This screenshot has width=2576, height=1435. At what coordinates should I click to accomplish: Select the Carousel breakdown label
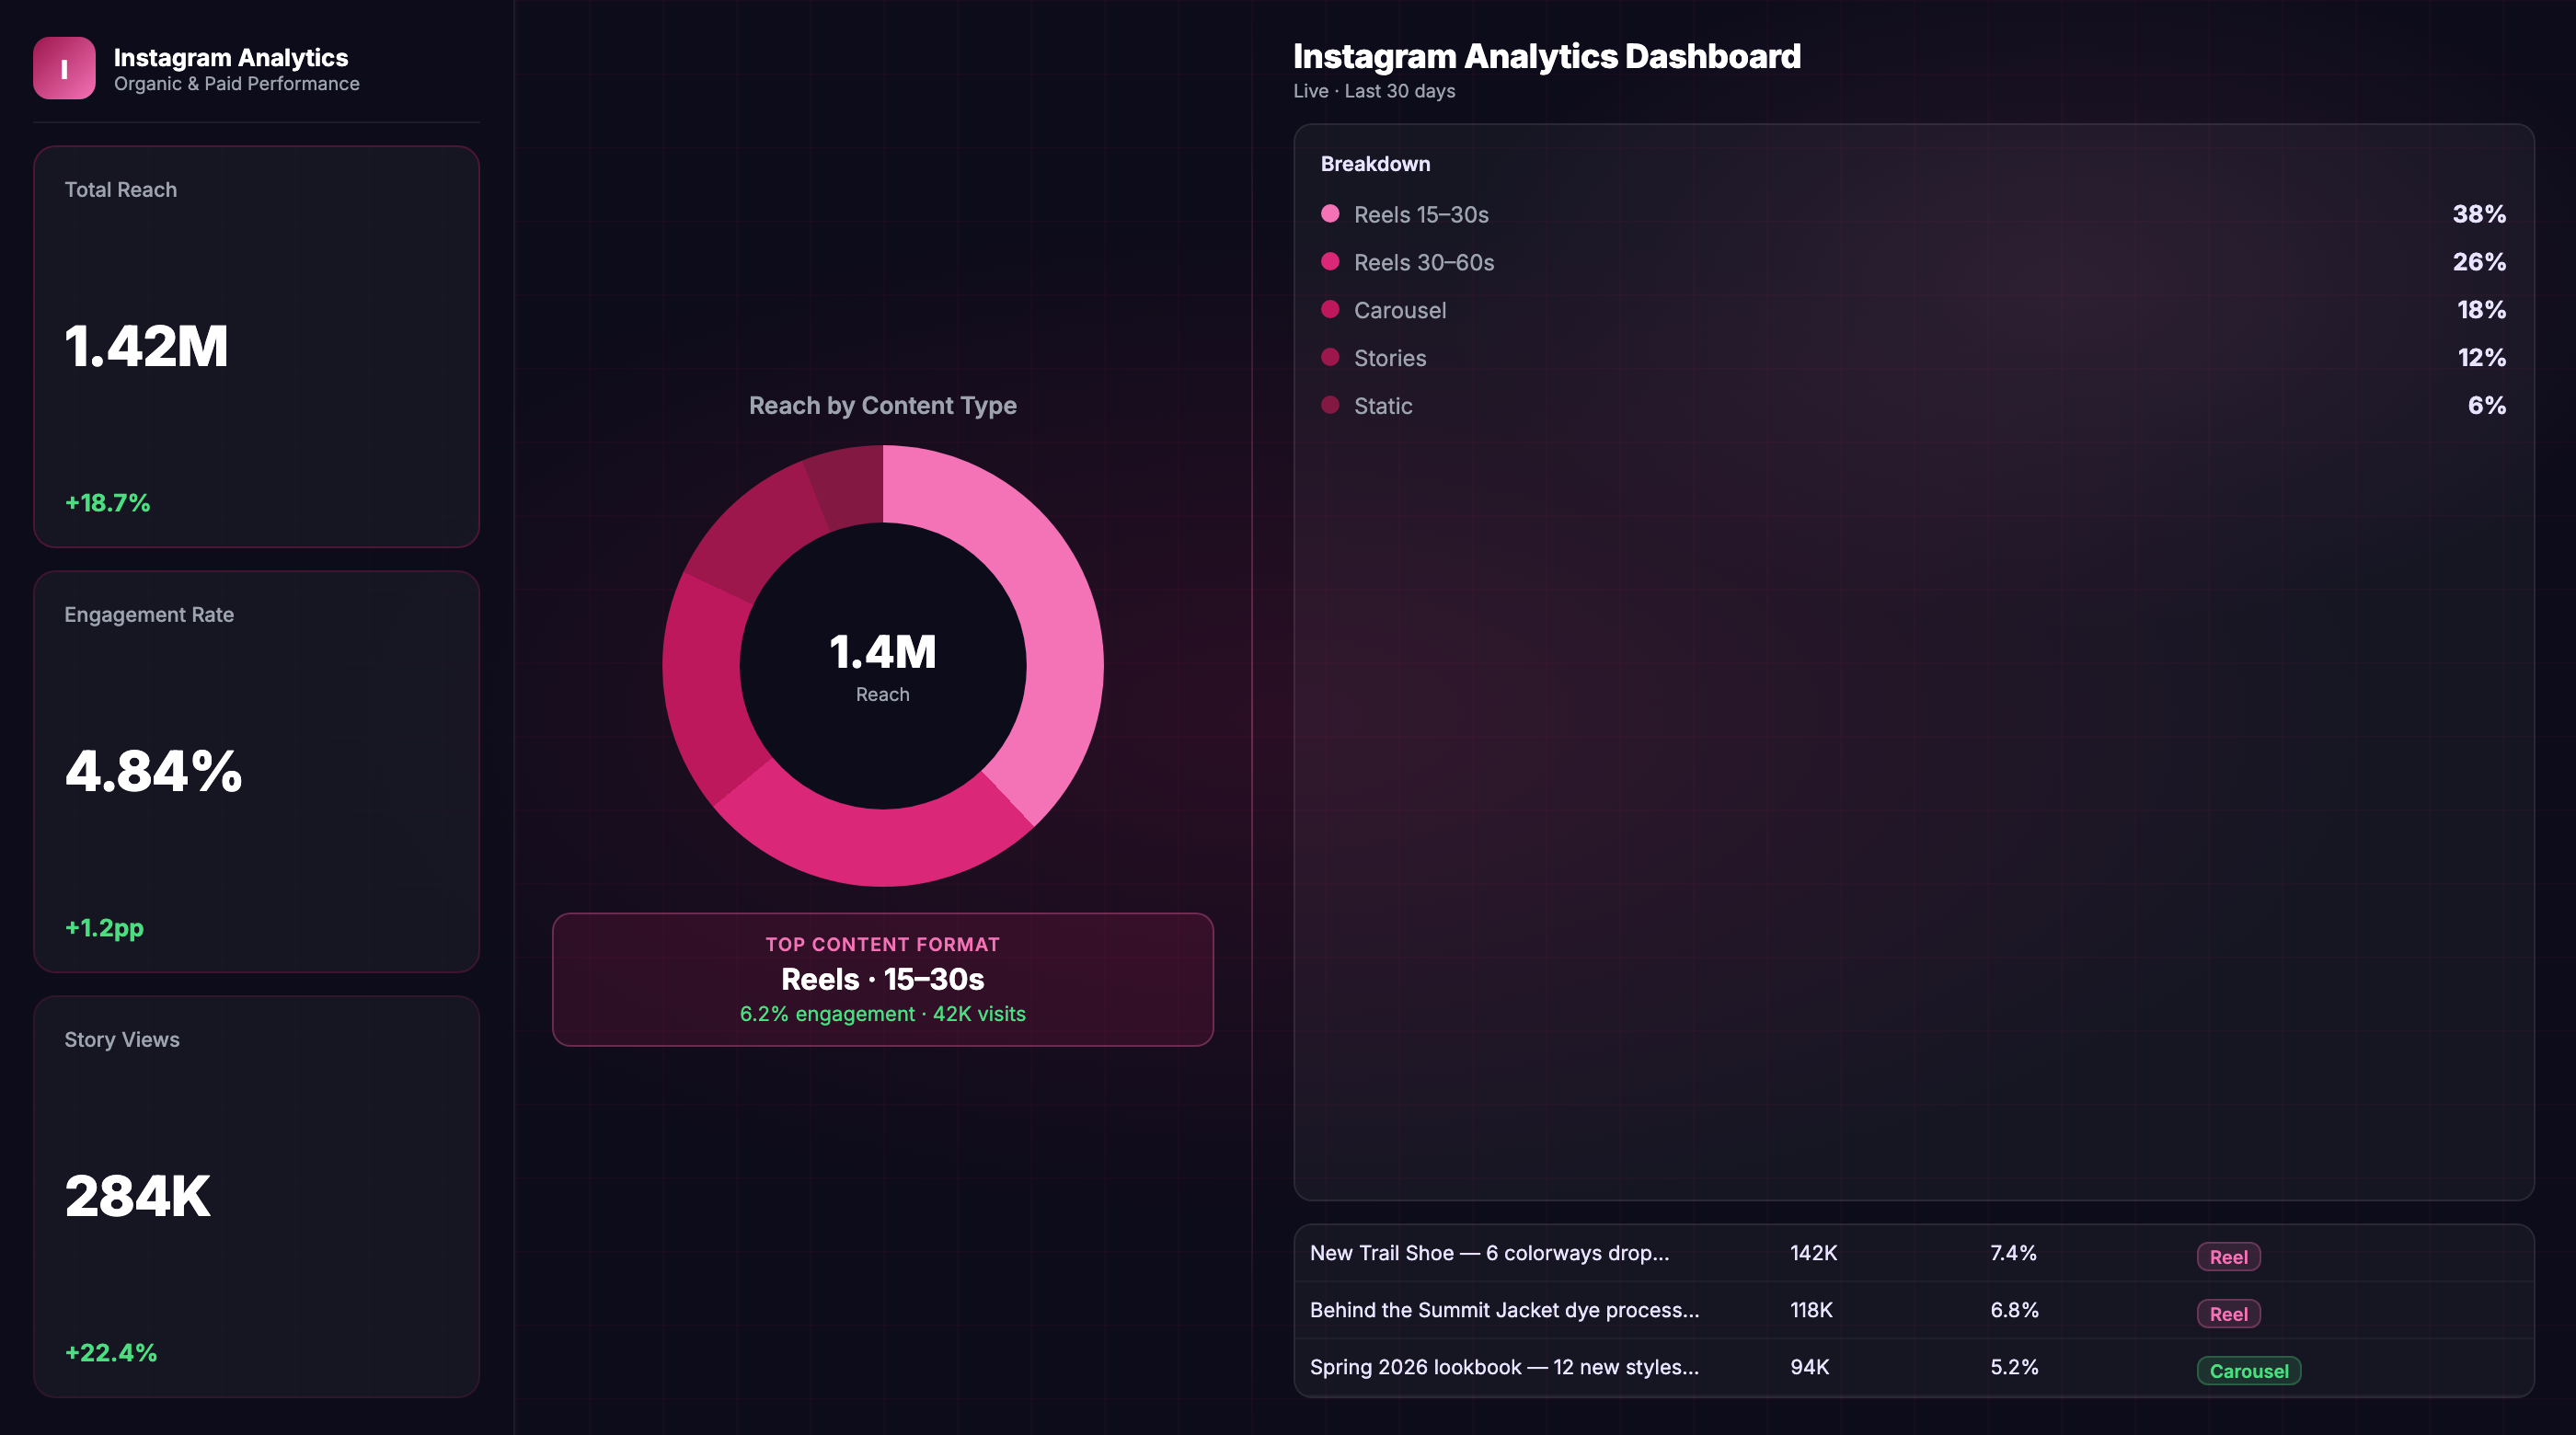tap(1400, 311)
